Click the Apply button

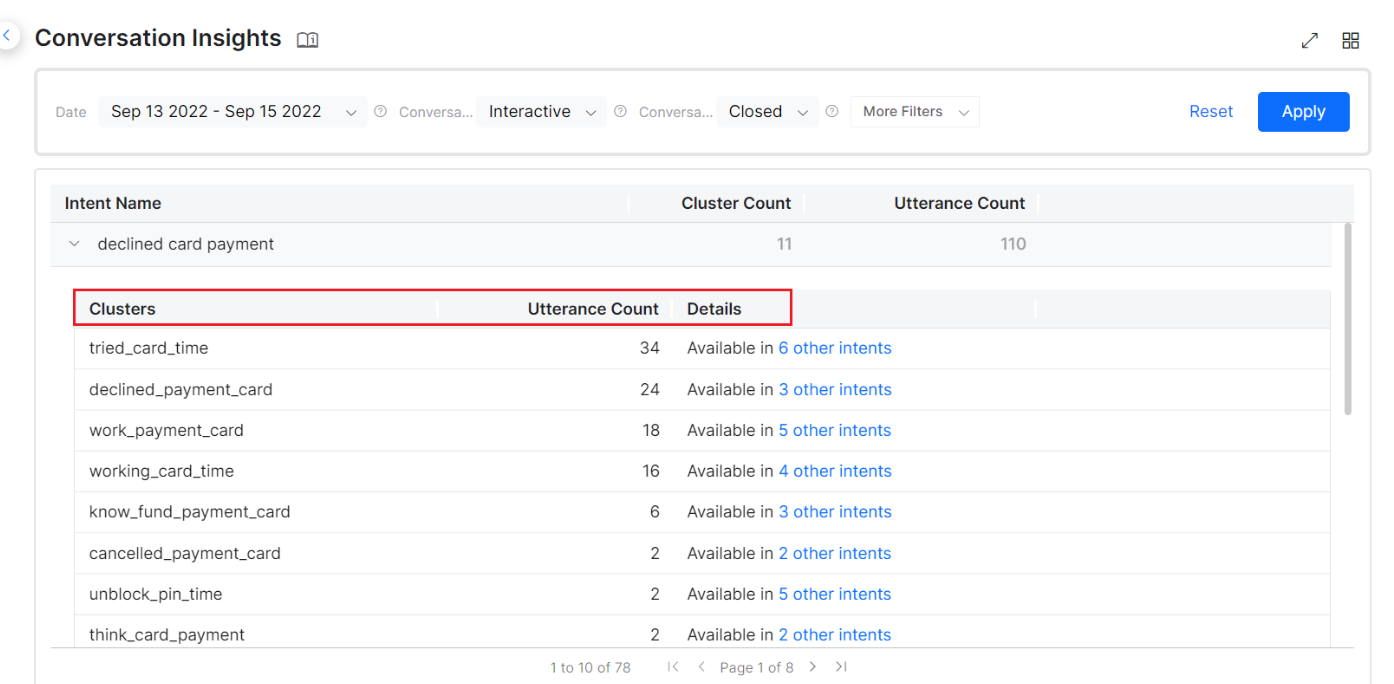point(1304,112)
